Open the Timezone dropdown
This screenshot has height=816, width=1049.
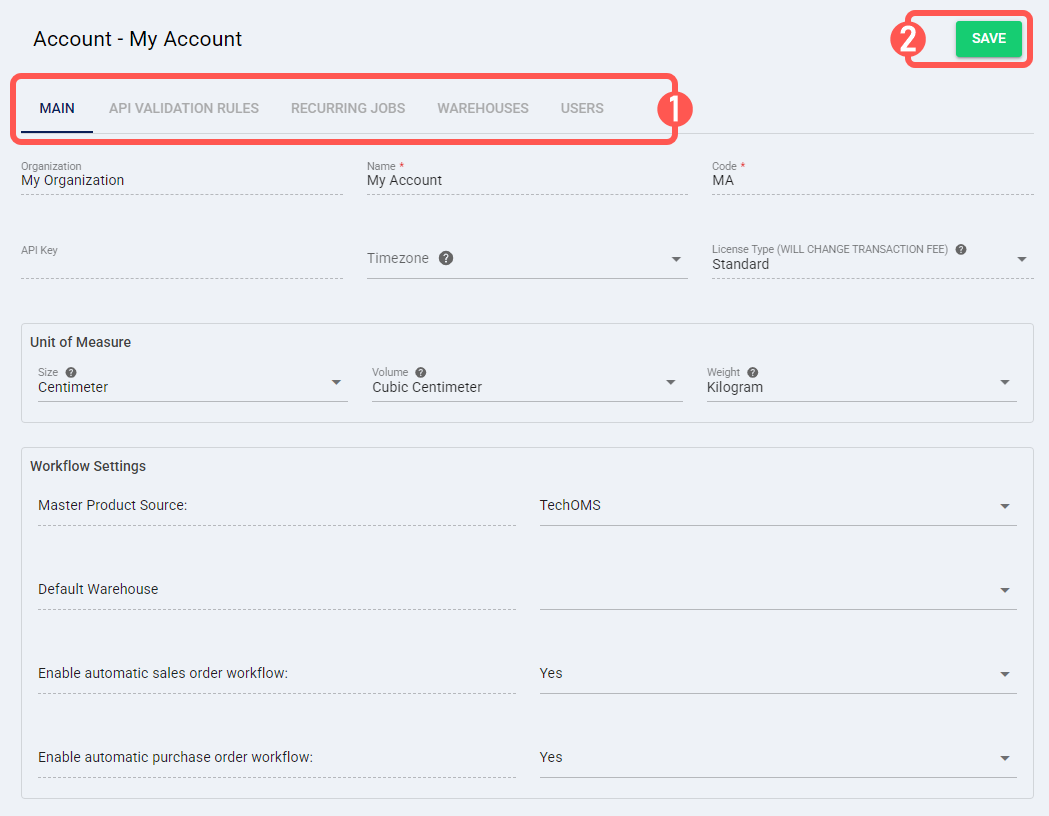(527, 259)
